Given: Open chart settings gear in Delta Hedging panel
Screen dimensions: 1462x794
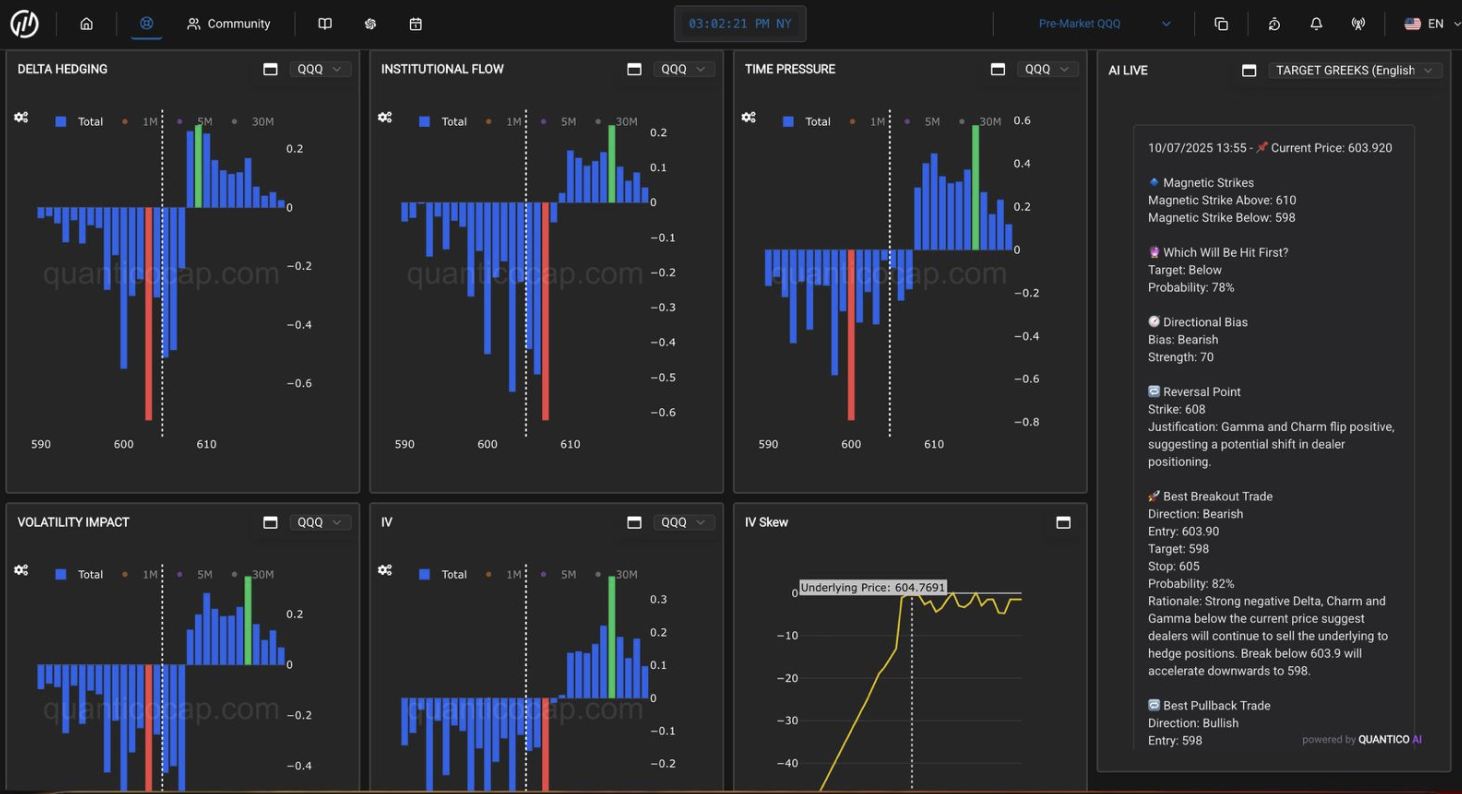Looking at the screenshot, I should [21, 117].
